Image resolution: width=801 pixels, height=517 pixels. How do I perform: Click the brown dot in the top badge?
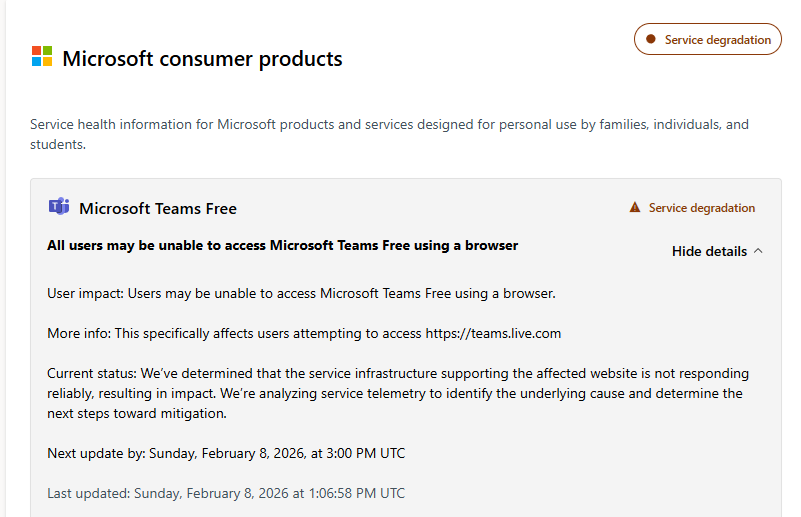tap(651, 39)
